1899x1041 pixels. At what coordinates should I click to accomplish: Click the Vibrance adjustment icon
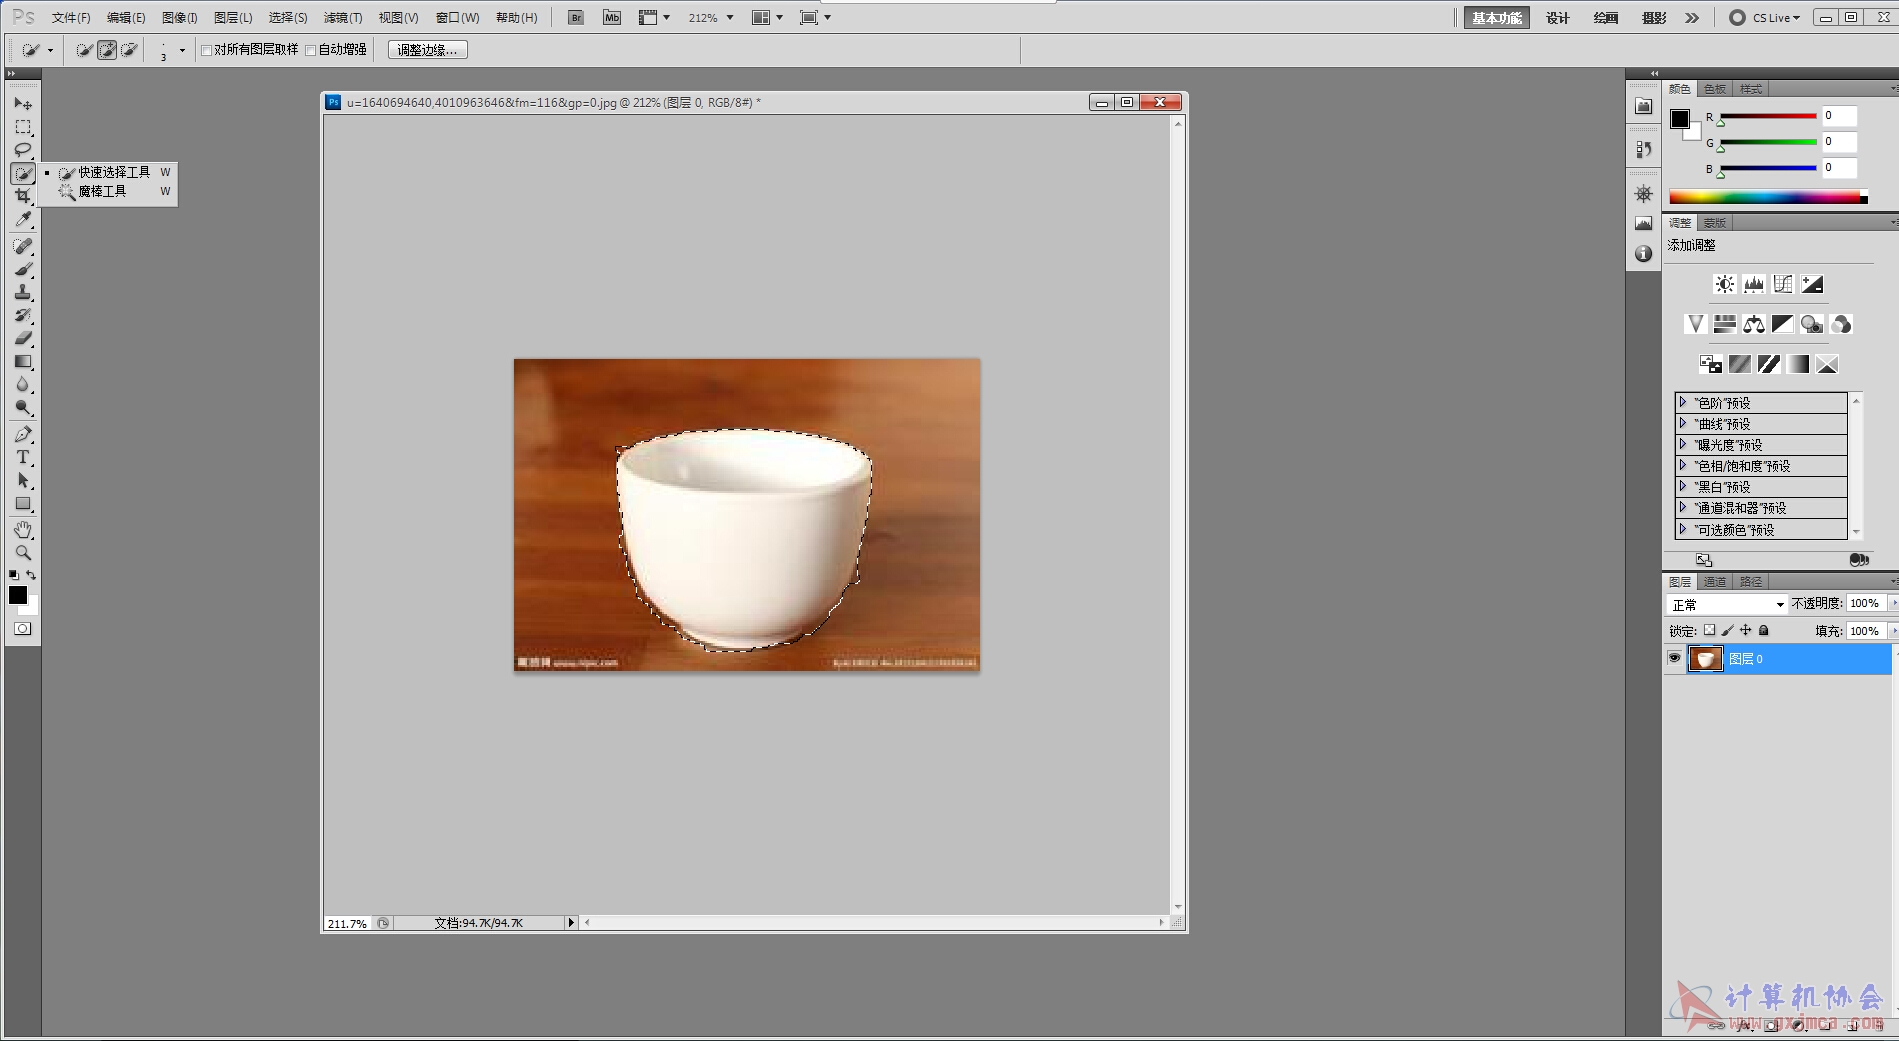(x=1695, y=324)
